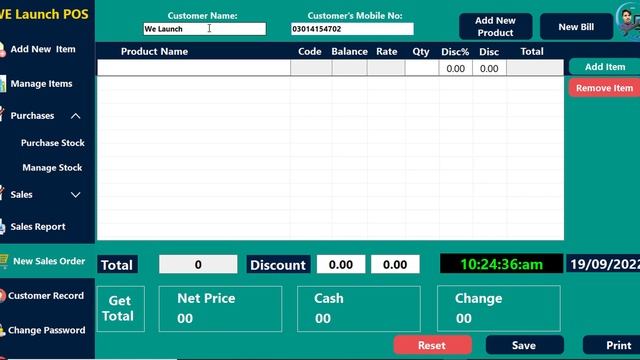Click the Manage Items sidebar icon

point(3,84)
